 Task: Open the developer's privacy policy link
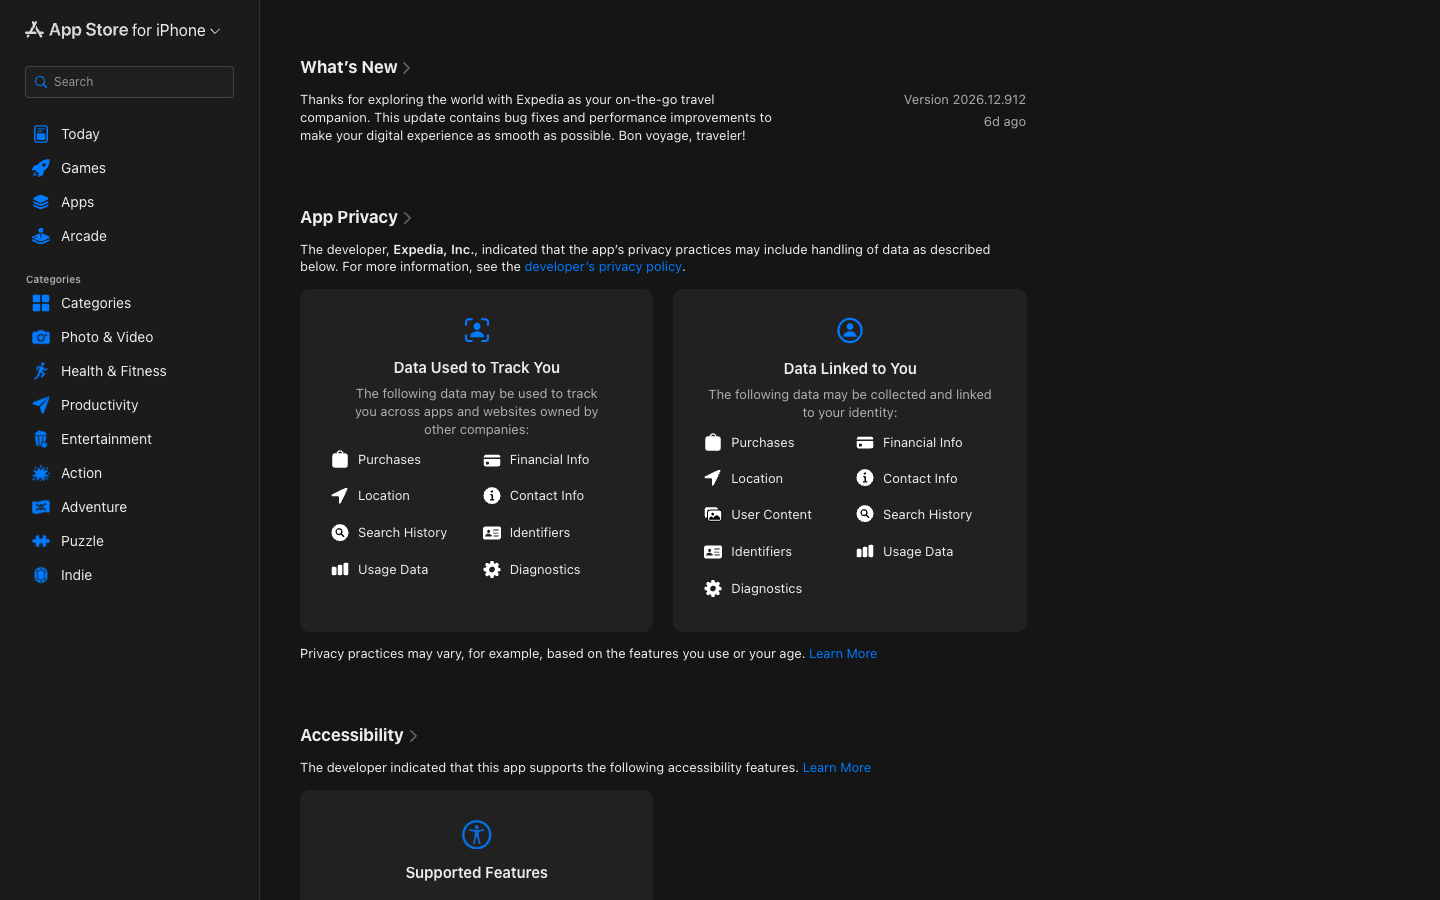click(603, 267)
